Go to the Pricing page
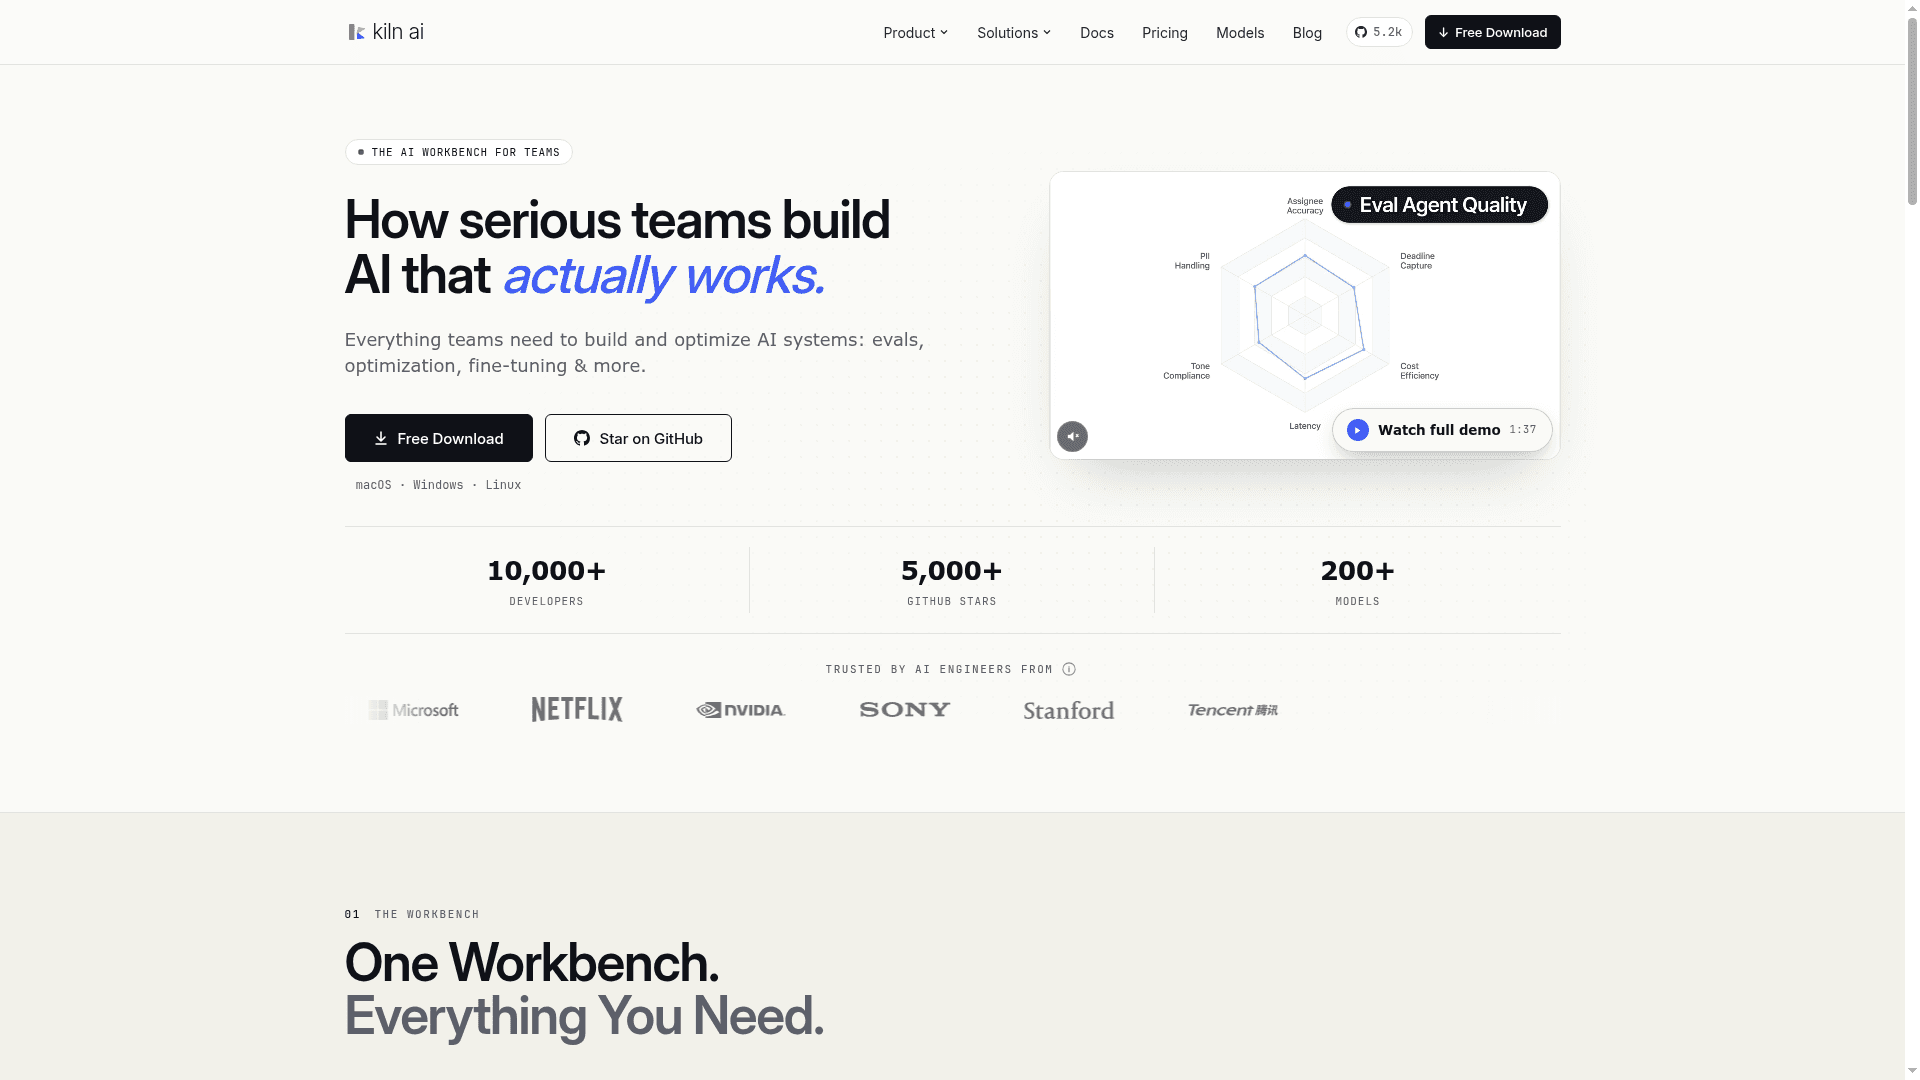This screenshot has width=1920, height=1080. point(1164,33)
